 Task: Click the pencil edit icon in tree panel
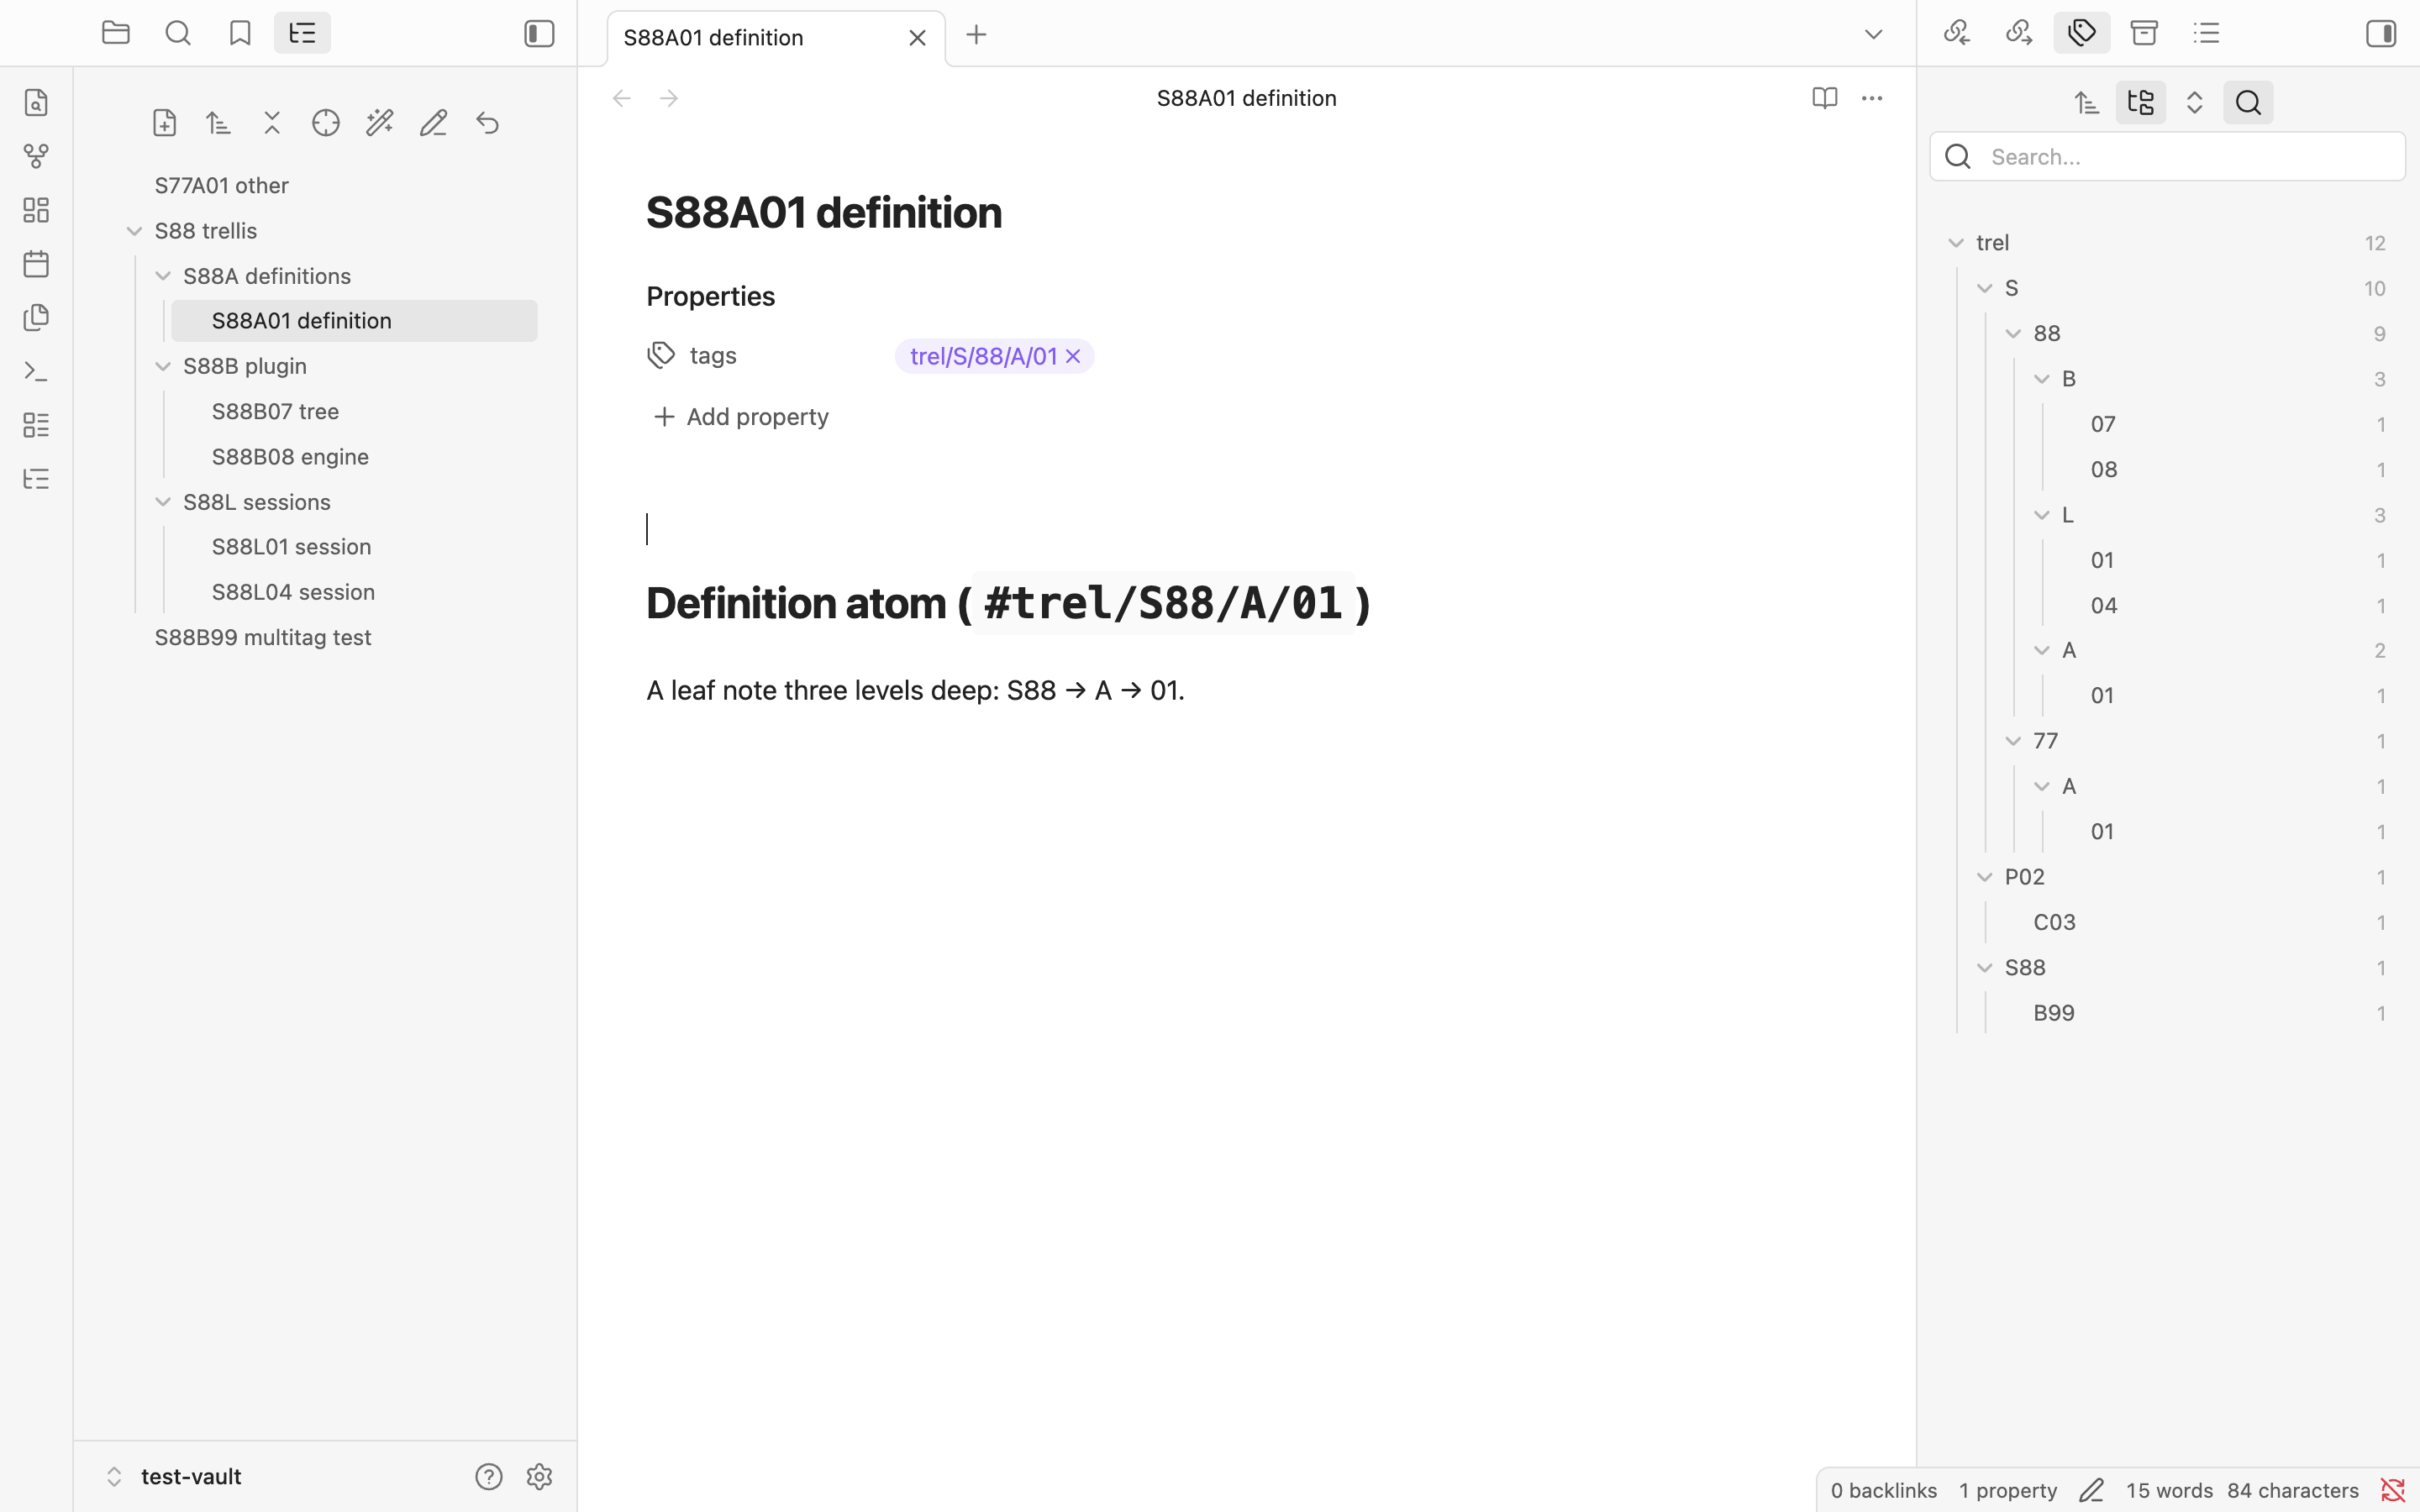pyautogui.click(x=433, y=123)
